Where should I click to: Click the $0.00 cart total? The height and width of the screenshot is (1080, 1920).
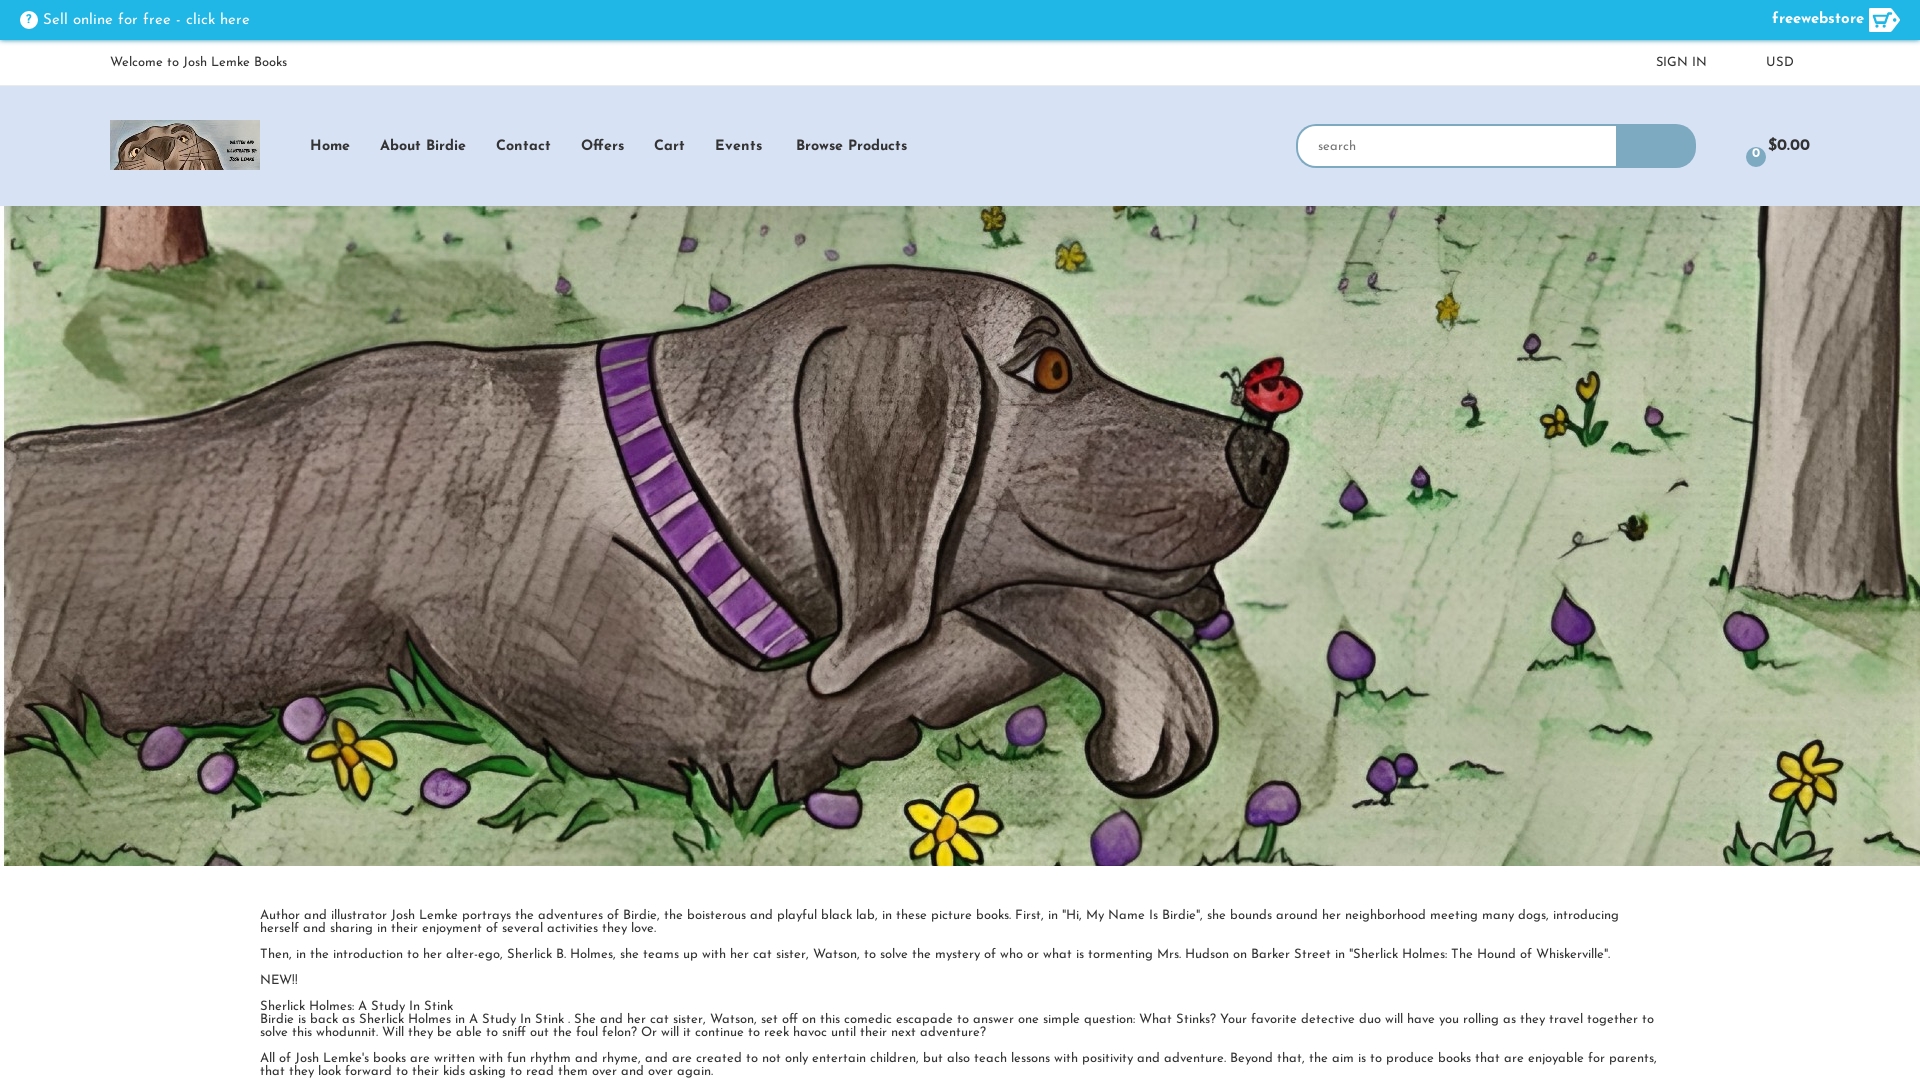[1789, 145]
